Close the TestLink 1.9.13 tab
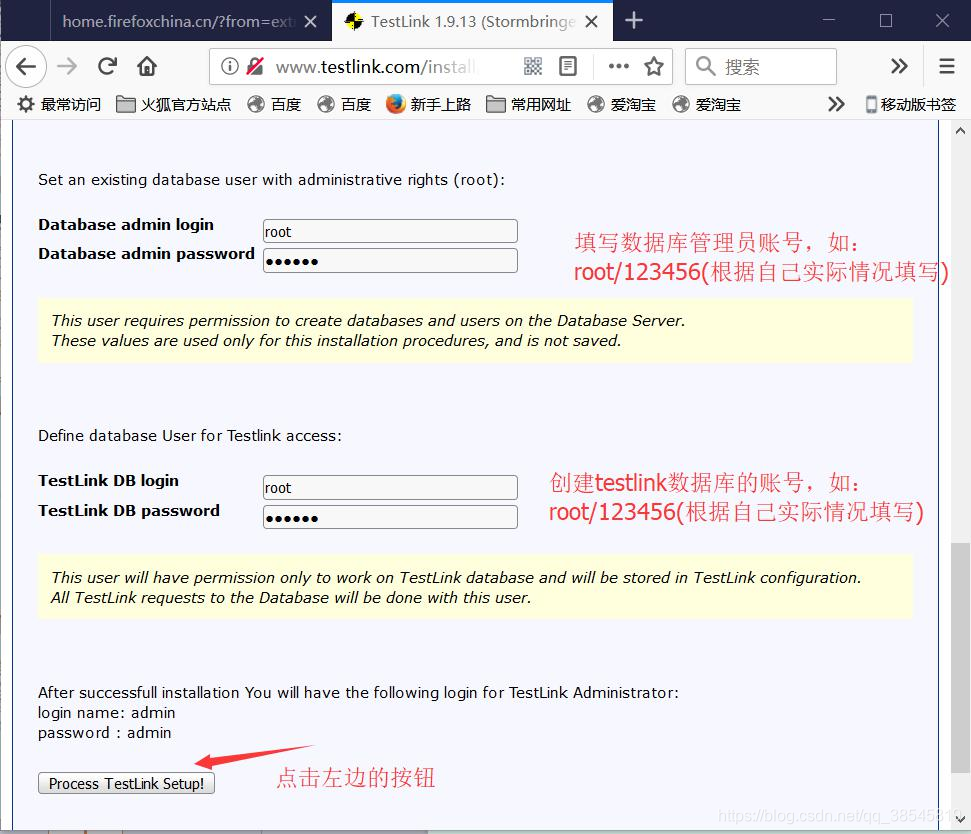The image size is (971, 834). pos(591,22)
